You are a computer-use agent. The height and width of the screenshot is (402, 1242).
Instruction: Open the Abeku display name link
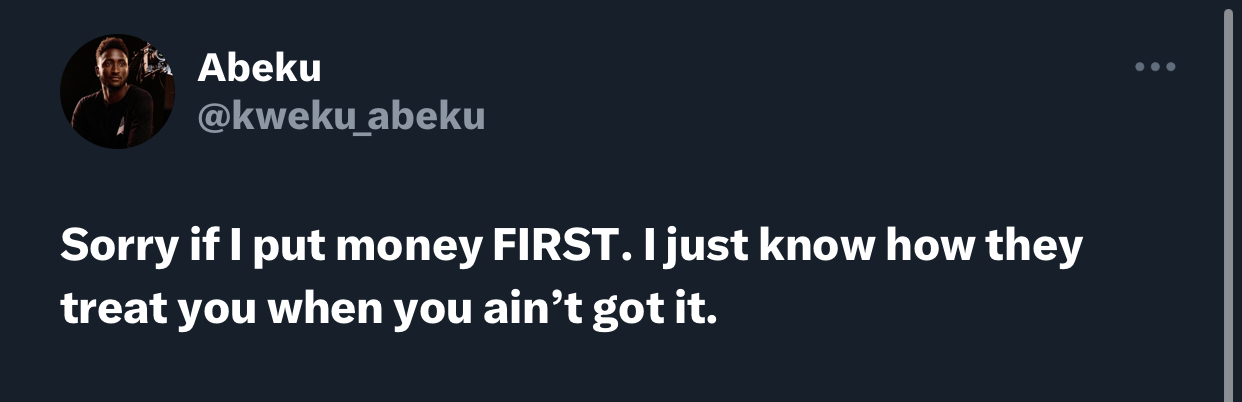click(x=259, y=68)
